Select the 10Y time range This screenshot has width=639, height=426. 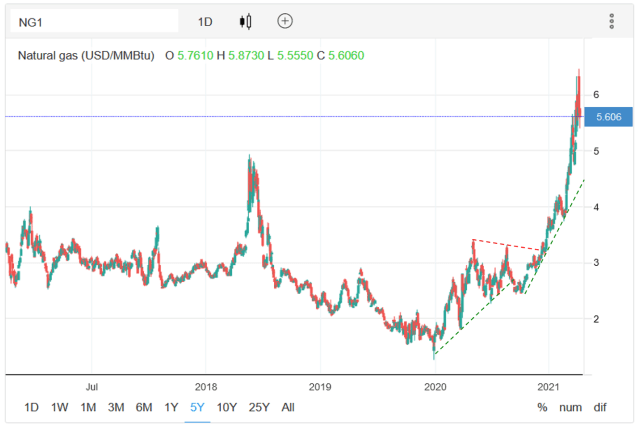(227, 407)
